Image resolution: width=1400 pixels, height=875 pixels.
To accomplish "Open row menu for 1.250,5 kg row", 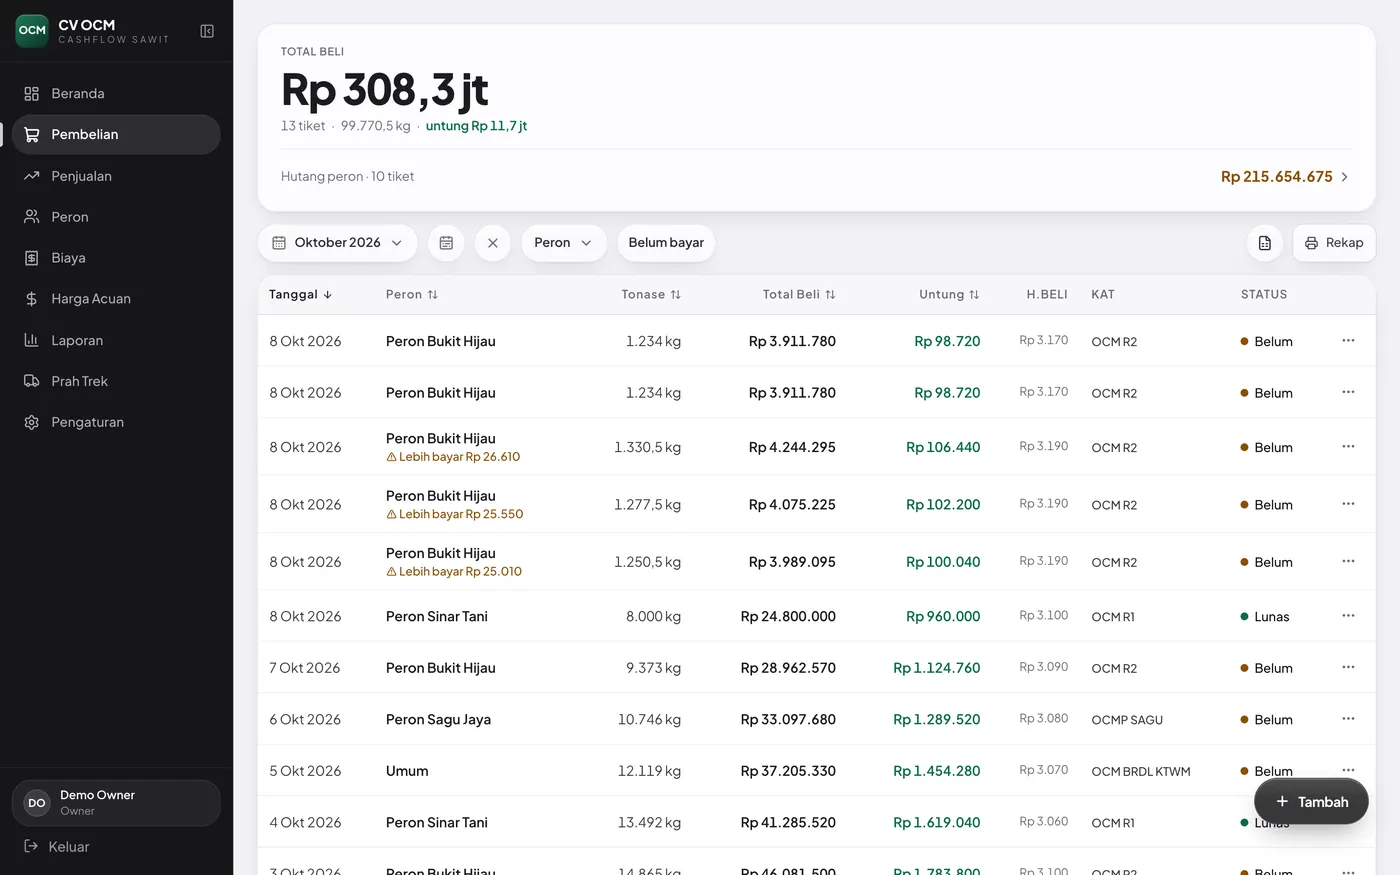I will click(x=1348, y=561).
